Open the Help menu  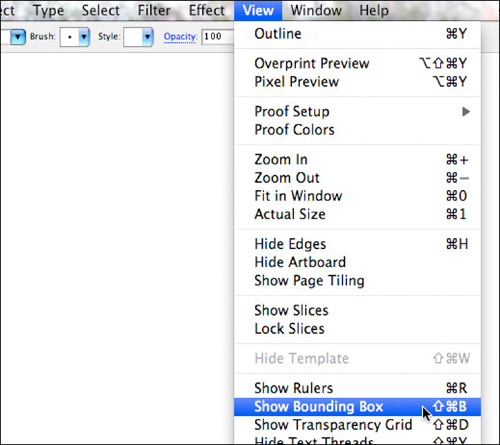tap(374, 10)
